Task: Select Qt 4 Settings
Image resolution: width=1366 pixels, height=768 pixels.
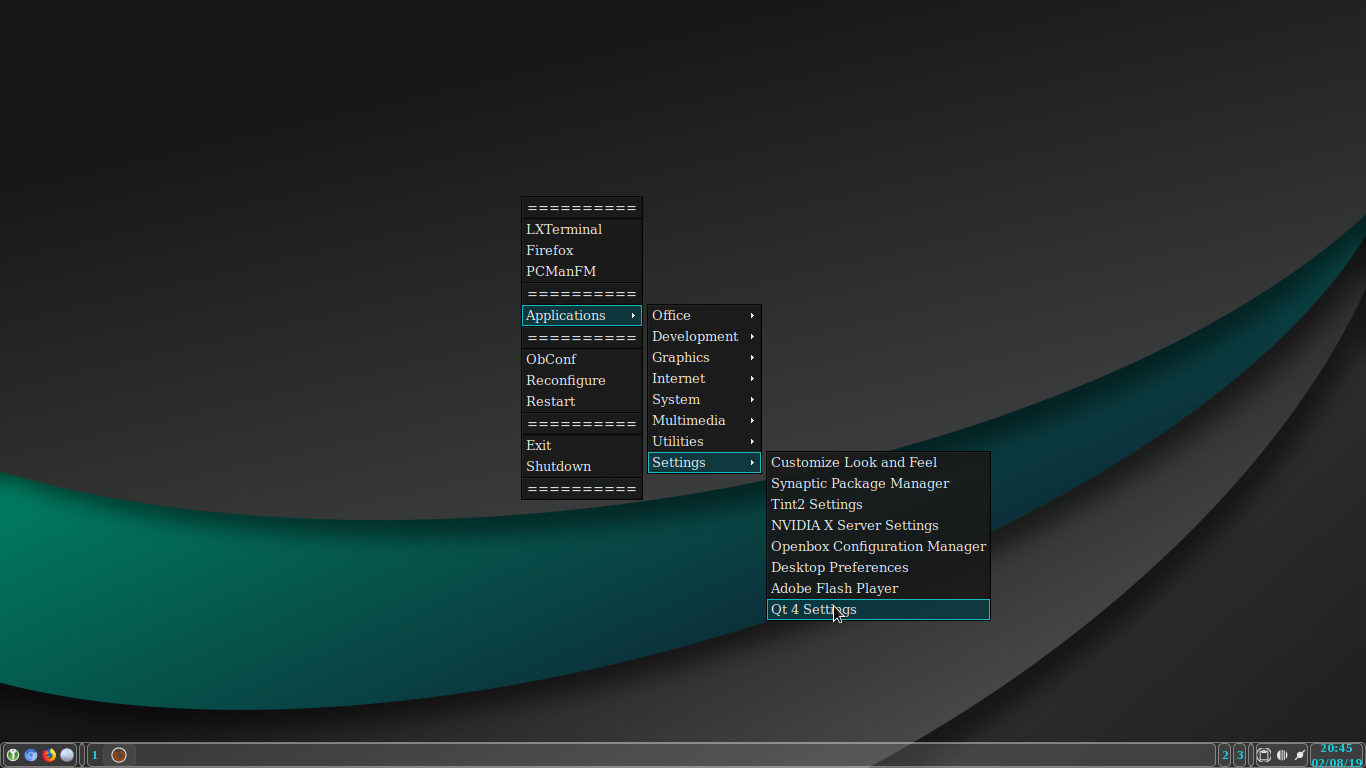Action: pyautogui.click(x=813, y=609)
